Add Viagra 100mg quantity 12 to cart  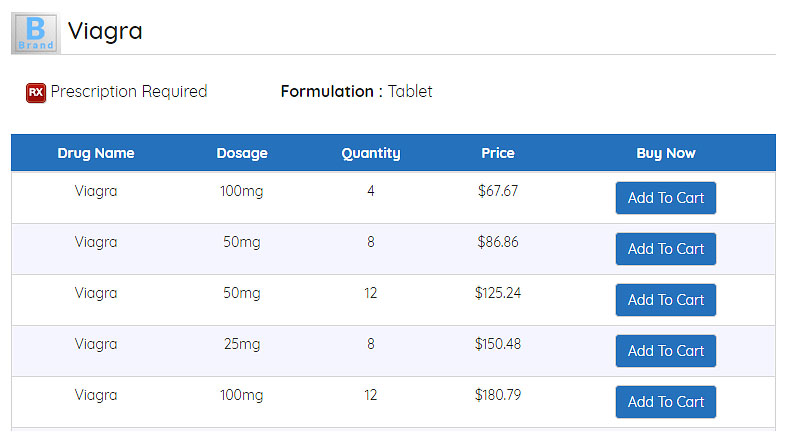pos(666,402)
